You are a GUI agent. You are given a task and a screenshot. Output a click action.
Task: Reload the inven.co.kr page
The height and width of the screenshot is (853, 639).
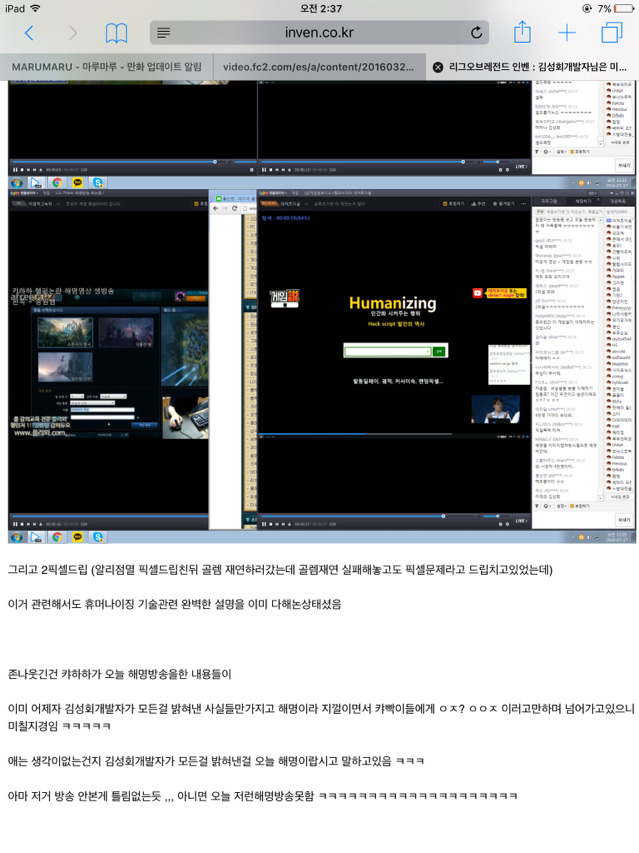click(x=476, y=33)
